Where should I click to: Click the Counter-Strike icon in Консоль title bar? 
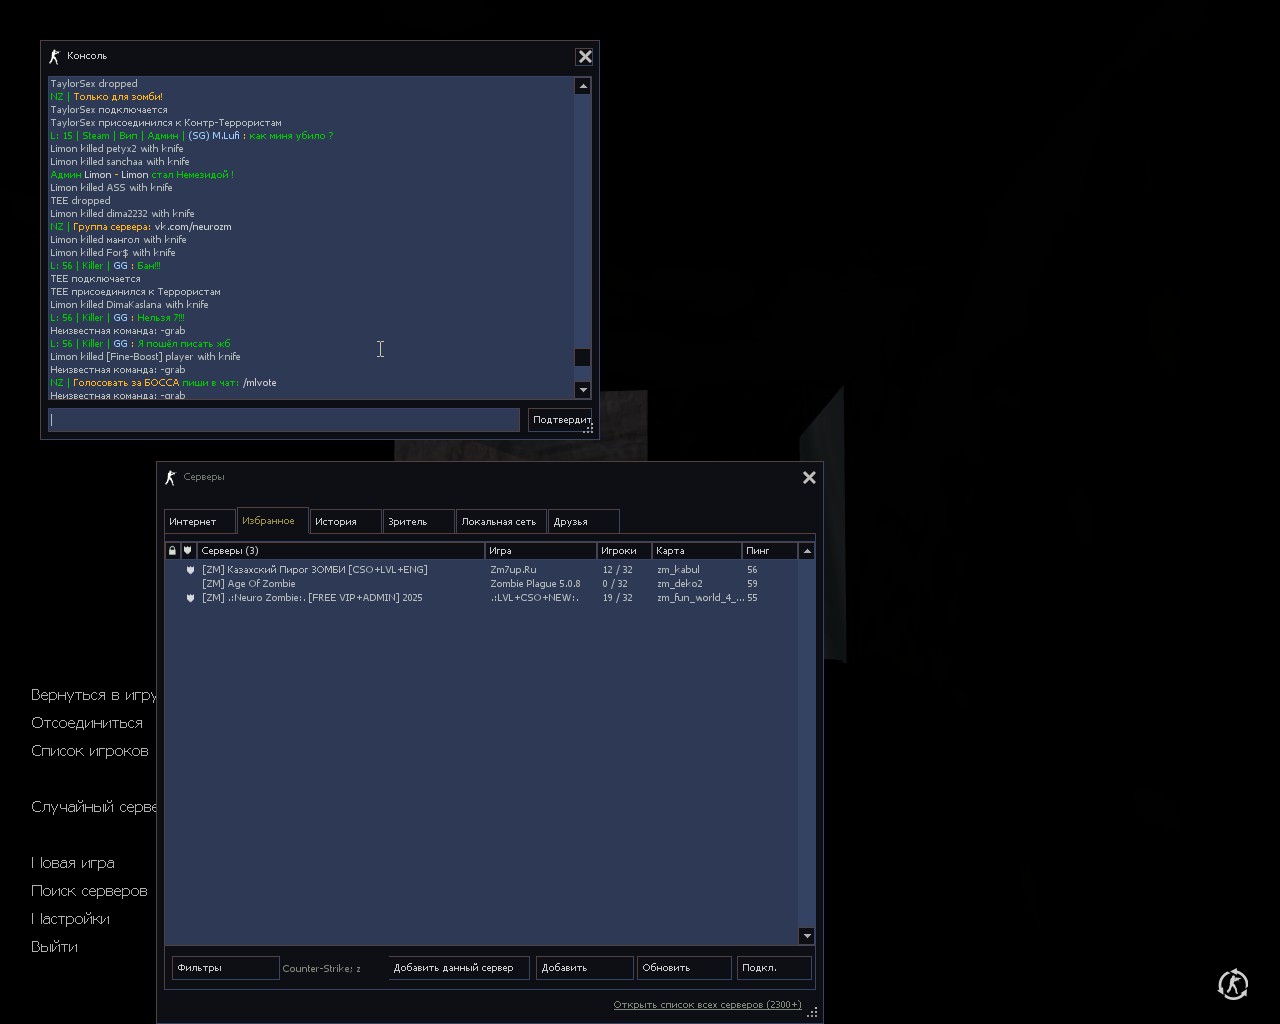(55, 56)
